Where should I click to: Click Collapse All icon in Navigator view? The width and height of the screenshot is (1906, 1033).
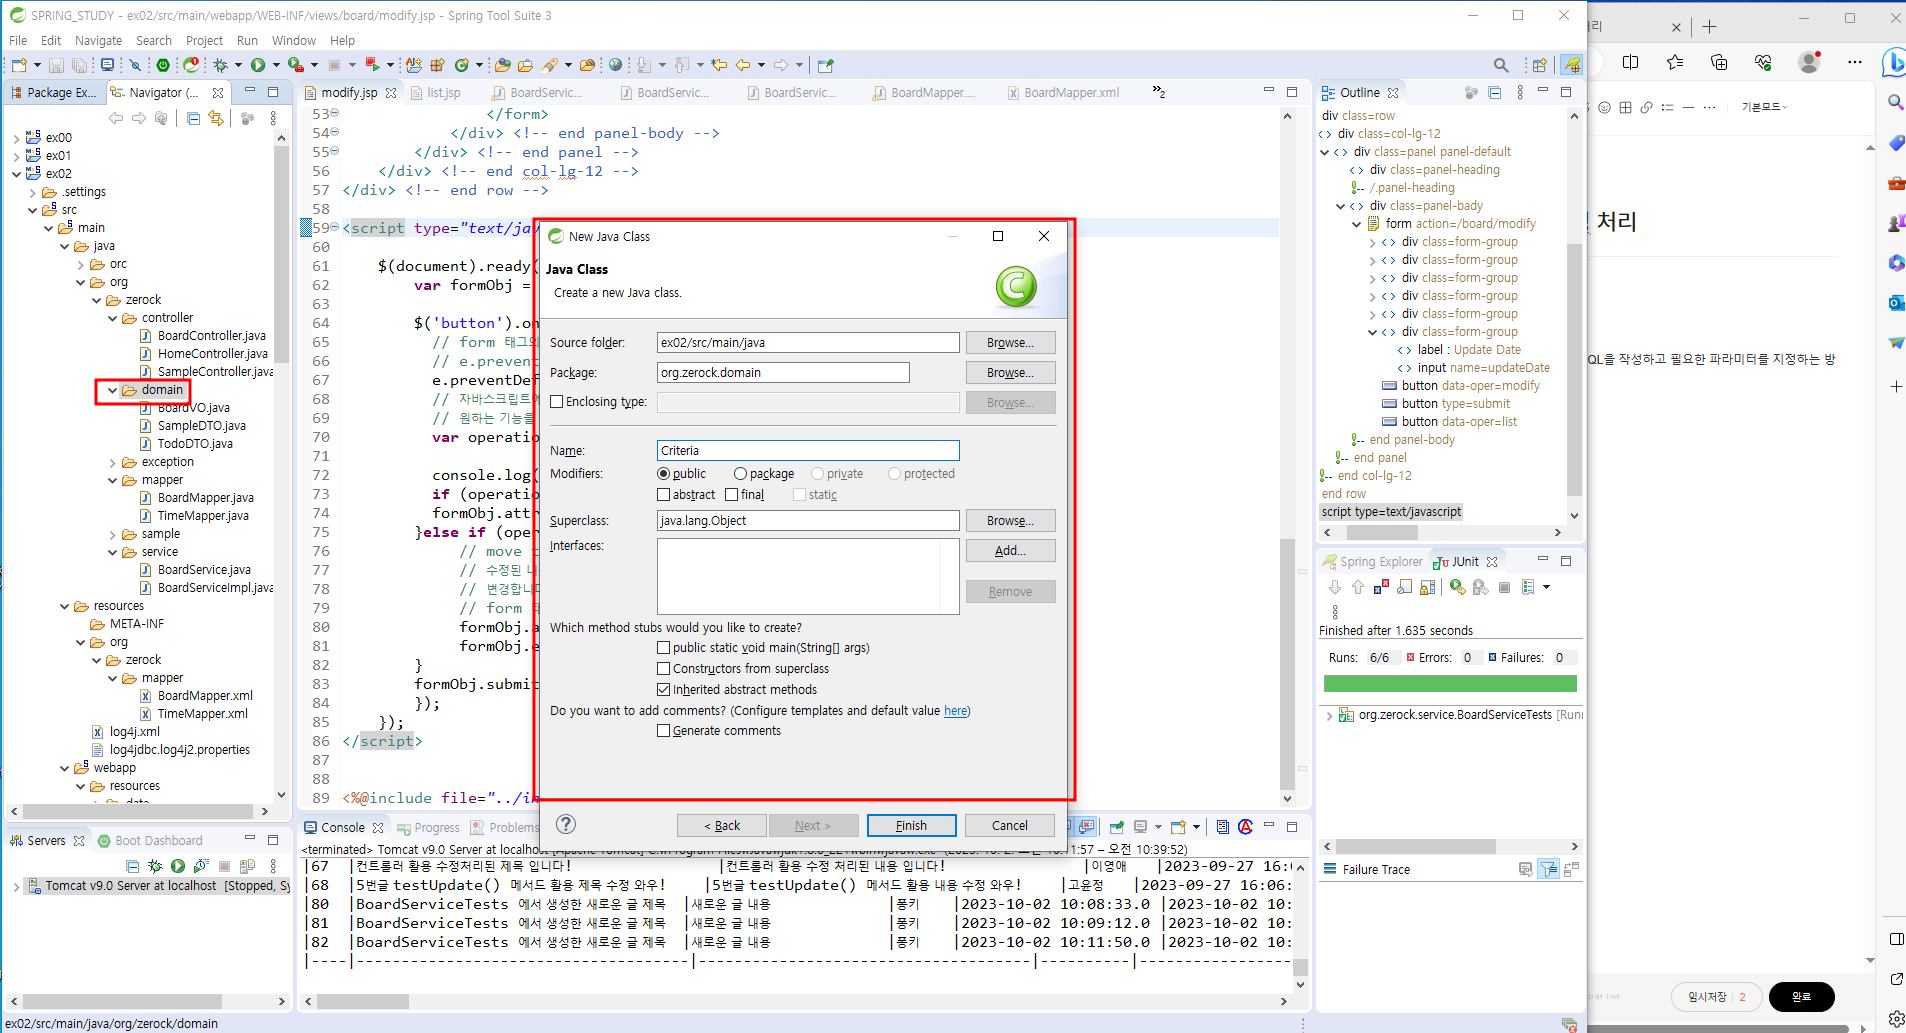(193, 118)
